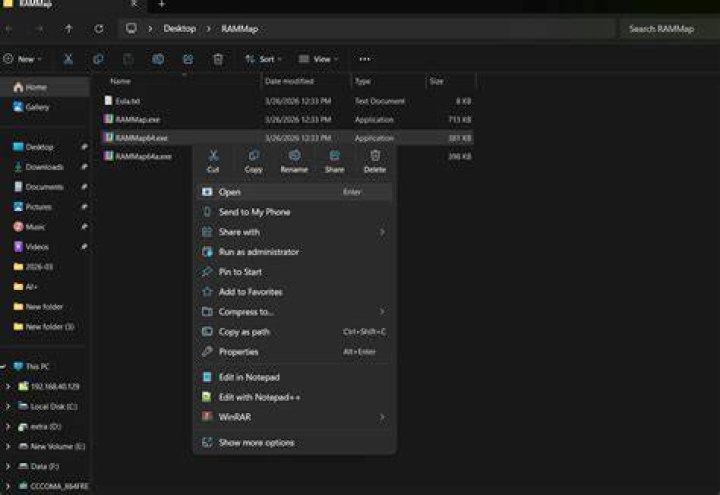Click the Search RAMMap field

pyautogui.click(x=669, y=28)
